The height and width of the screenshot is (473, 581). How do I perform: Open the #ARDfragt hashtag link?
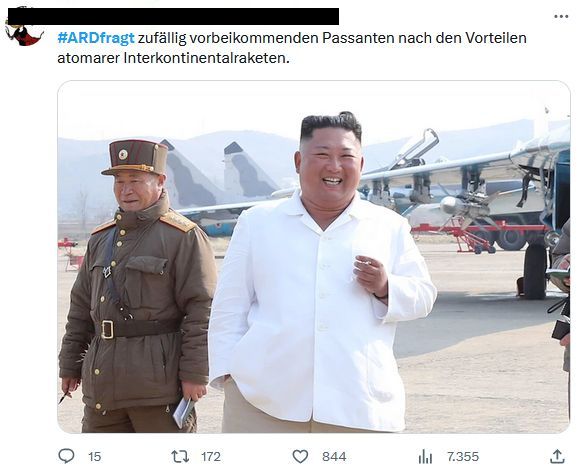point(96,38)
